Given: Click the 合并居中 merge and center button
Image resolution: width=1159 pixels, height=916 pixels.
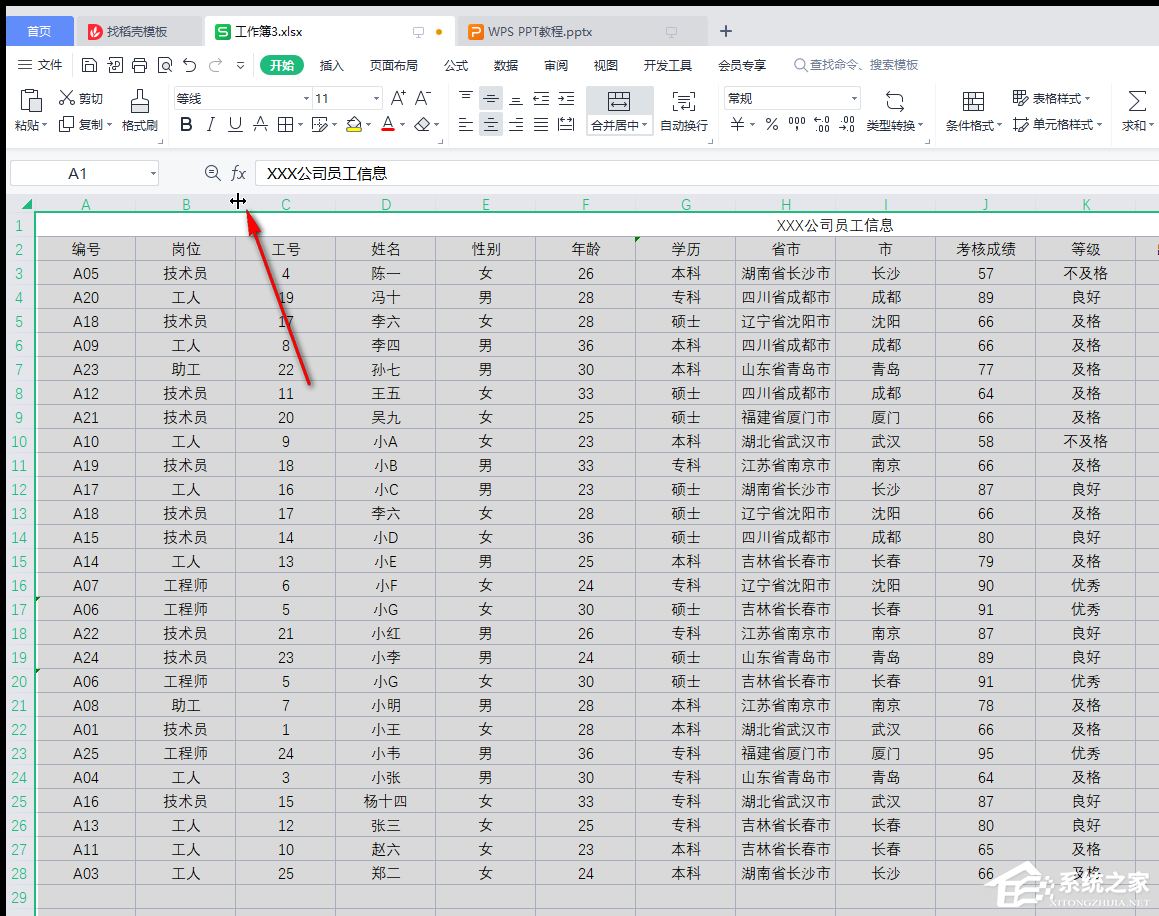Looking at the screenshot, I should [x=619, y=102].
